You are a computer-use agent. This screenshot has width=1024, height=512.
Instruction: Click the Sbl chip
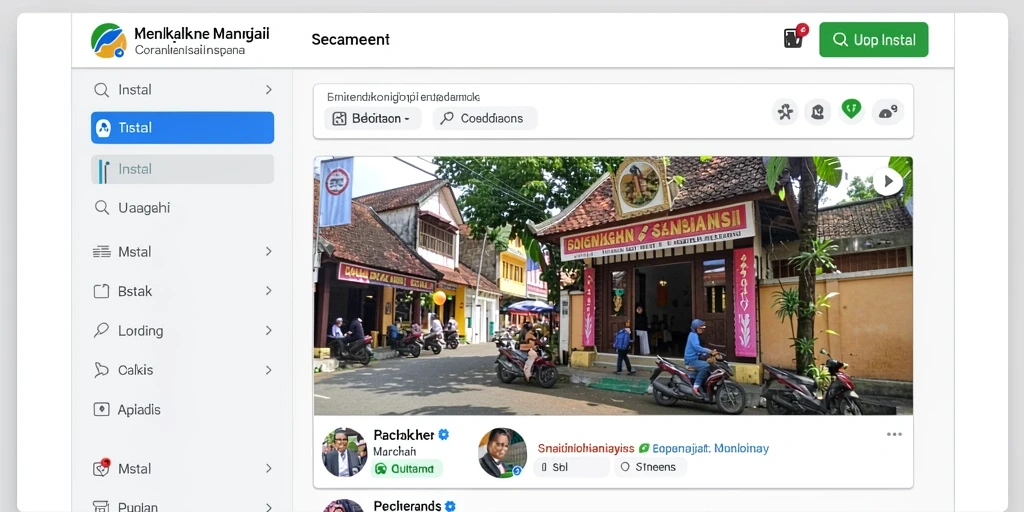click(x=571, y=467)
